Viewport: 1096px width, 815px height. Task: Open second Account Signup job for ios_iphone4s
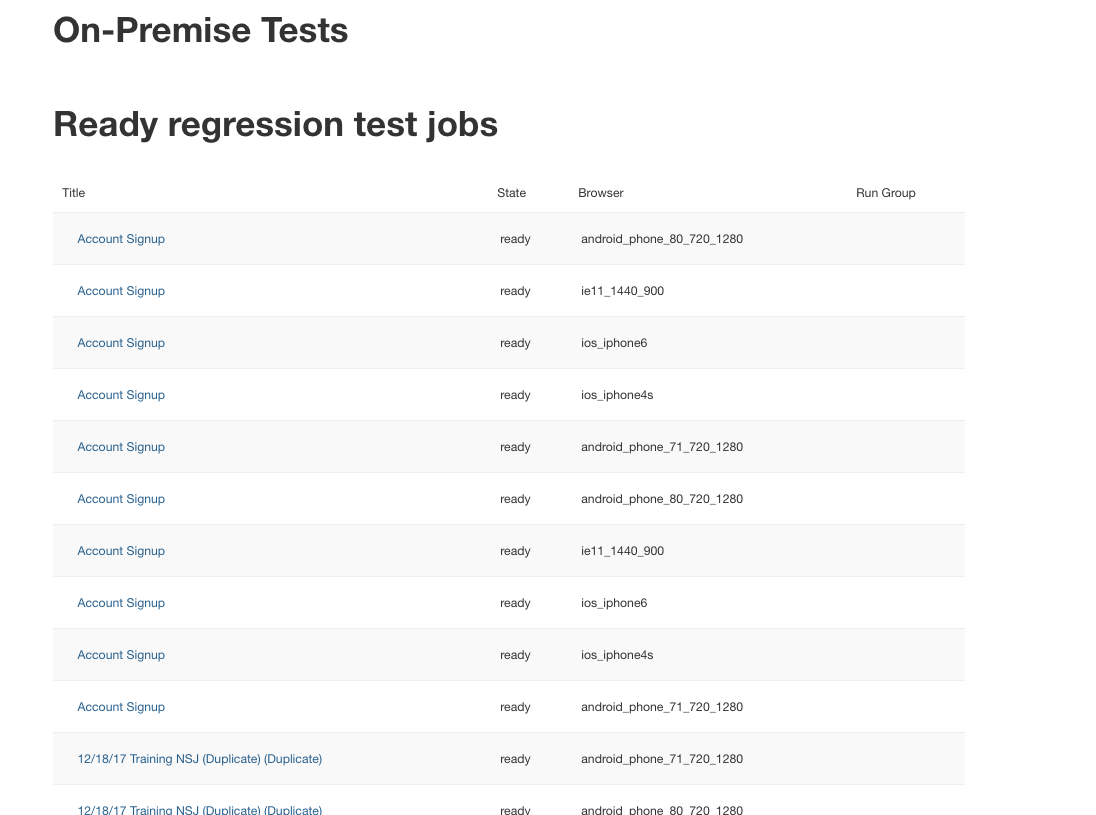pos(121,655)
